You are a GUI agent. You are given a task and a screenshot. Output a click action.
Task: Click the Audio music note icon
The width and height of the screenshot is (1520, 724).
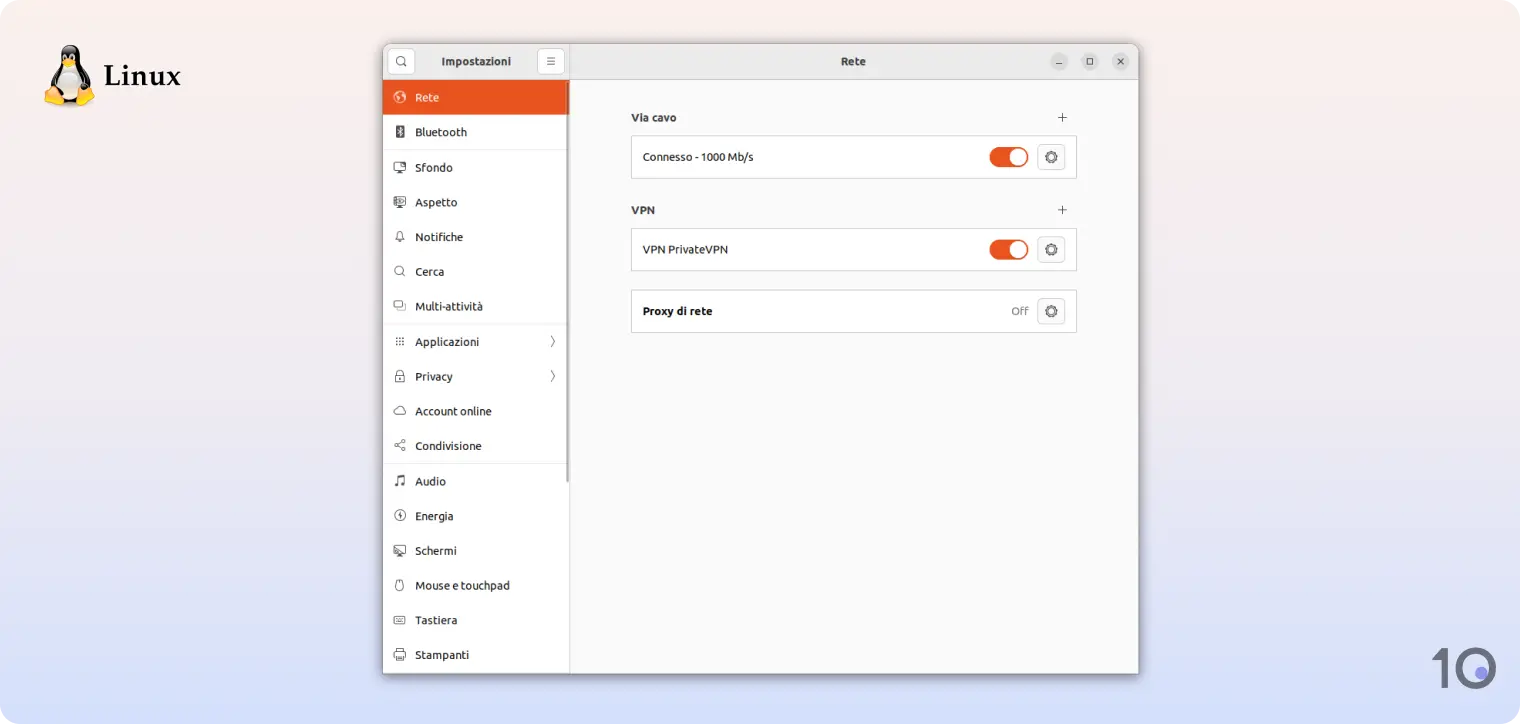(400, 481)
